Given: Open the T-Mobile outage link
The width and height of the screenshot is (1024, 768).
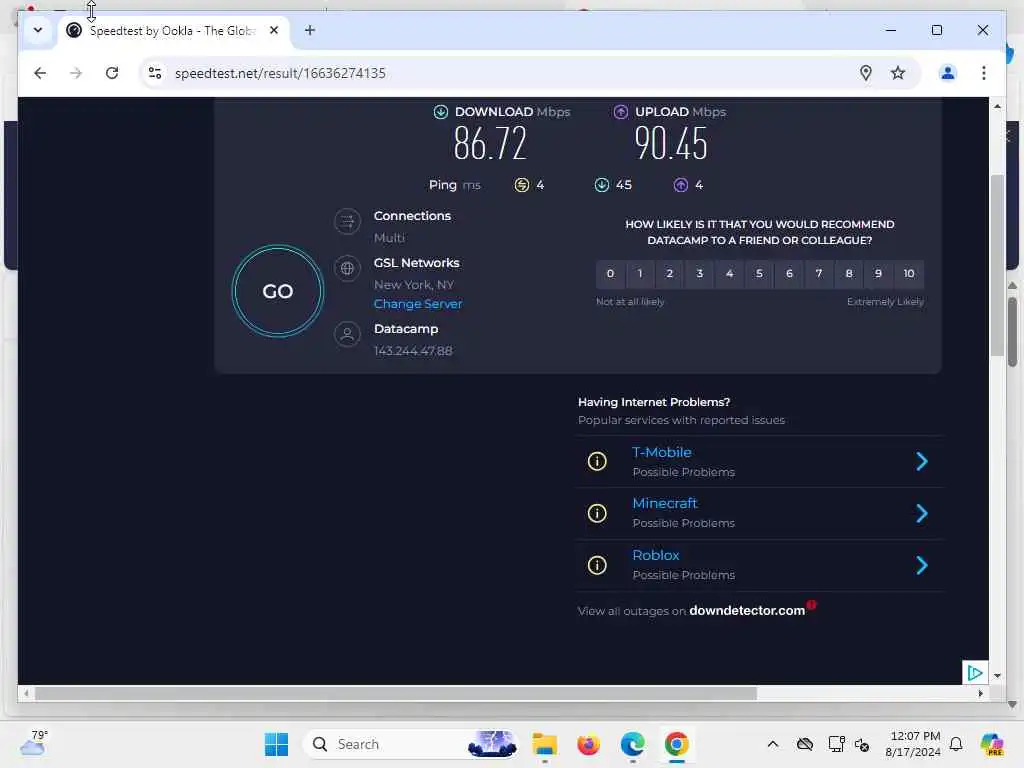Looking at the screenshot, I should click(x=662, y=452).
